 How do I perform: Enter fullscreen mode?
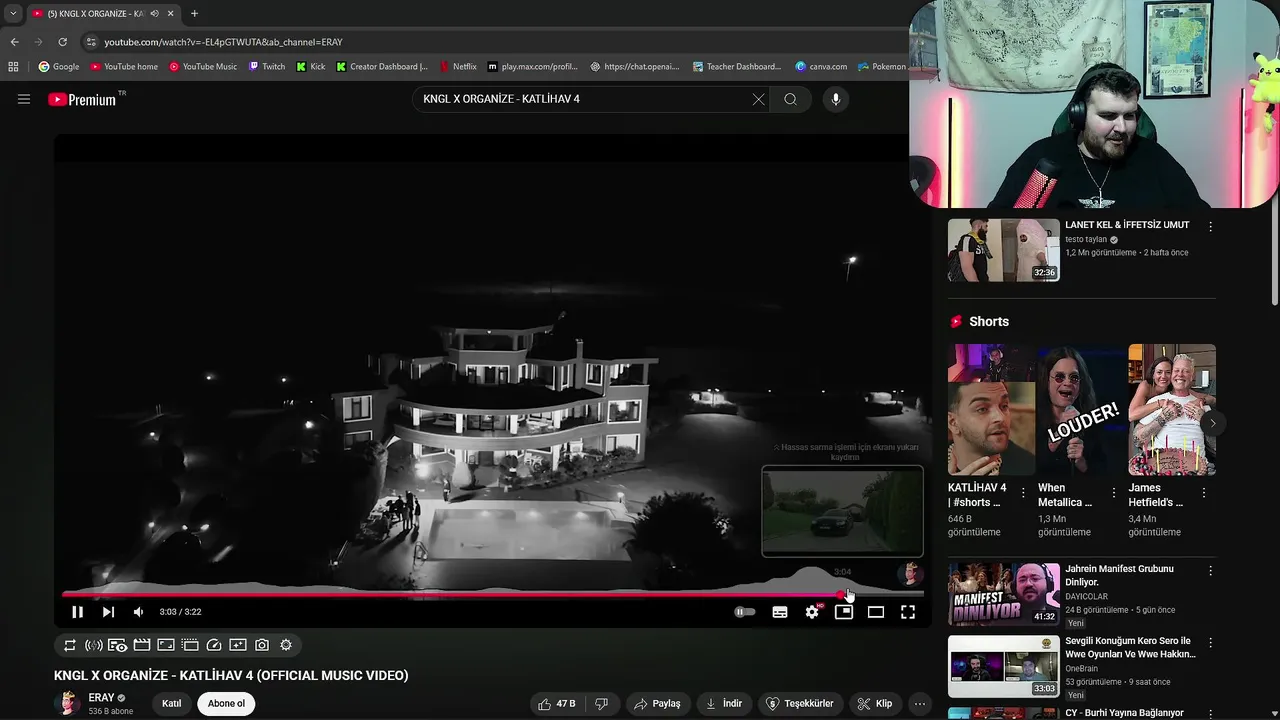click(908, 612)
